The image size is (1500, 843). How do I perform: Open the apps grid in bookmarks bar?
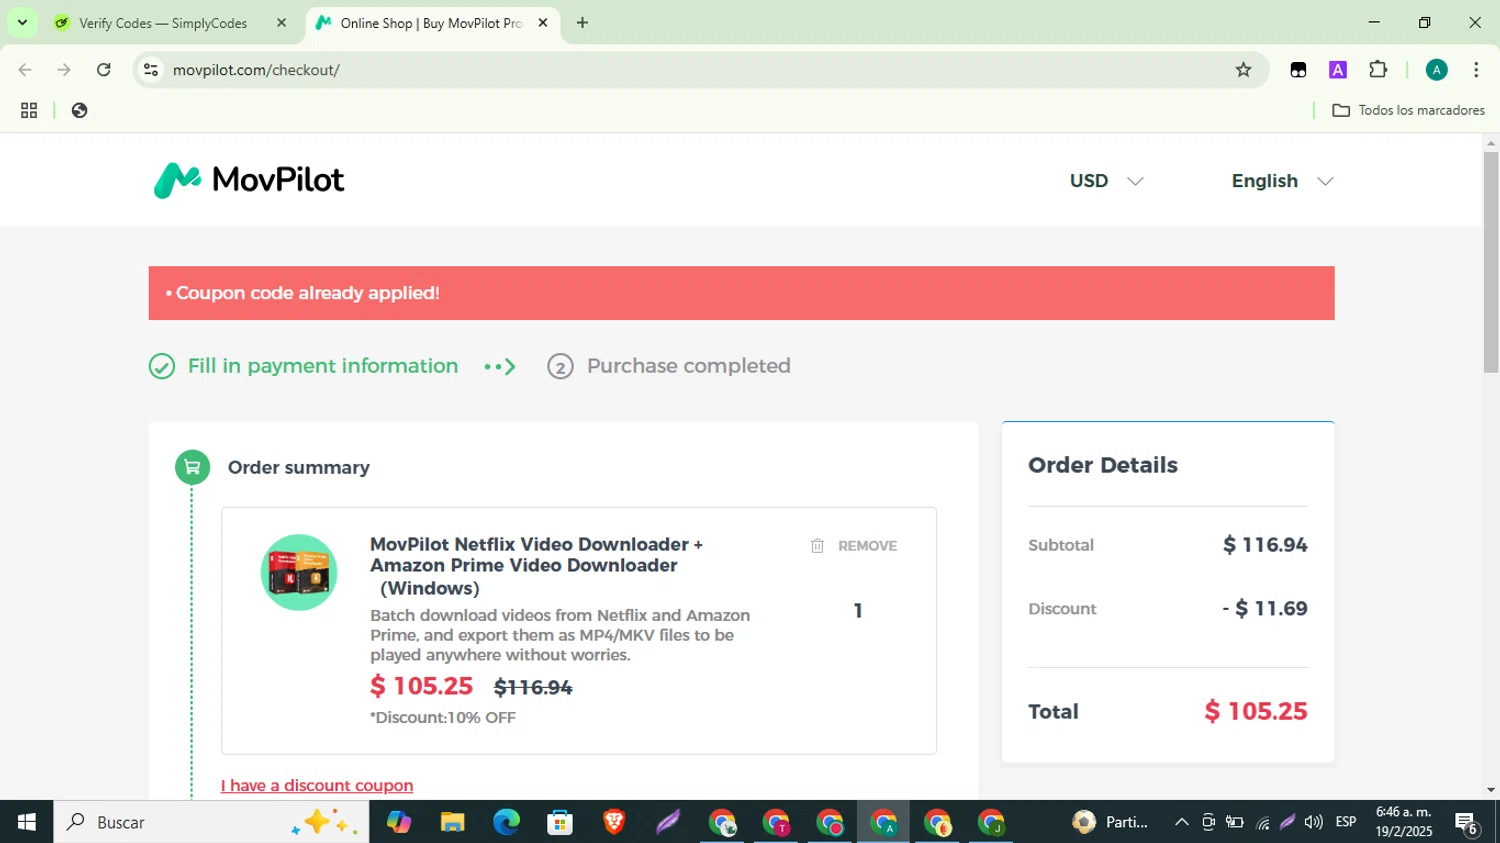[29, 111]
